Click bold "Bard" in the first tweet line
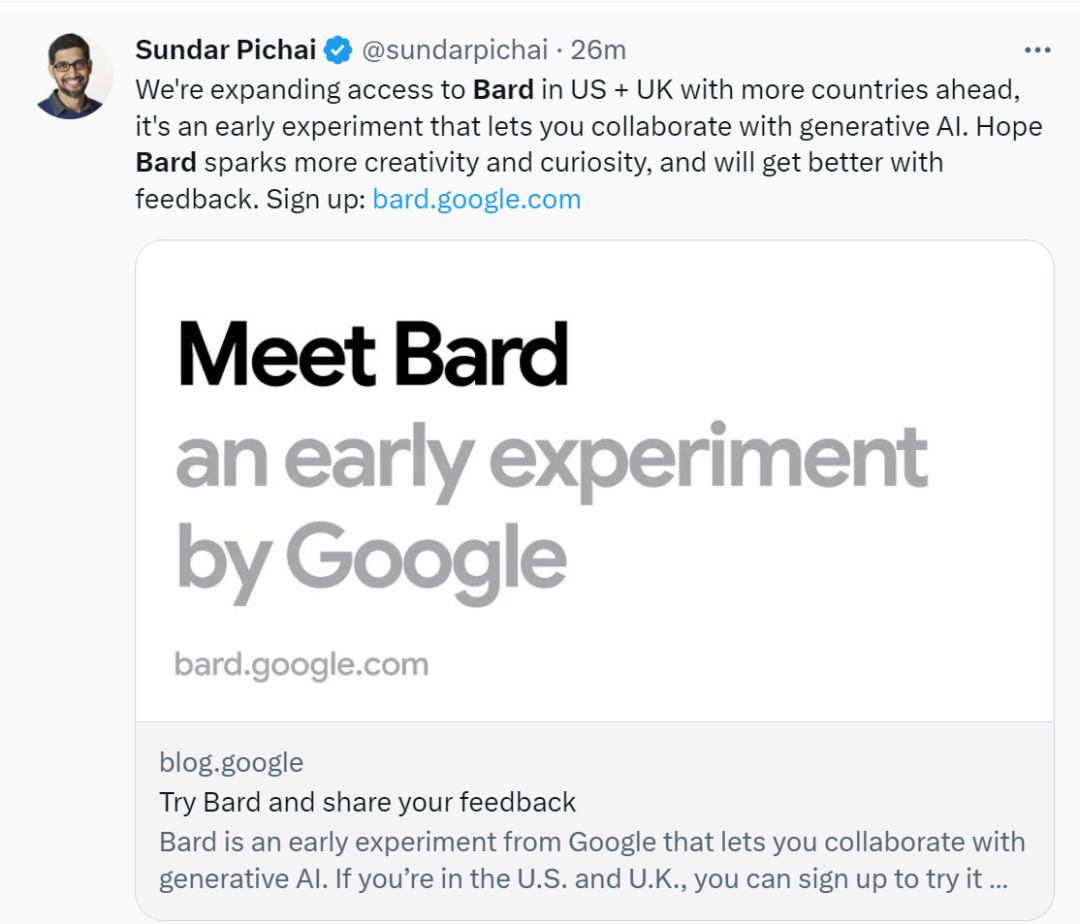1080x924 pixels. pos(503,89)
